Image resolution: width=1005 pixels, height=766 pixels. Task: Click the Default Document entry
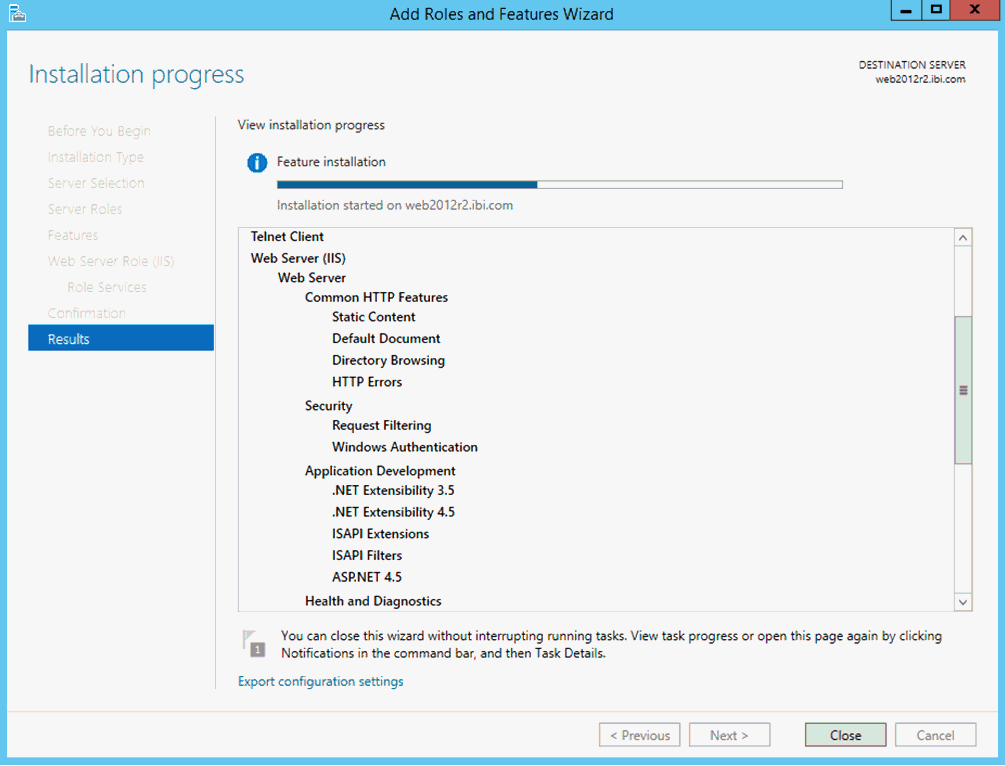coord(386,338)
